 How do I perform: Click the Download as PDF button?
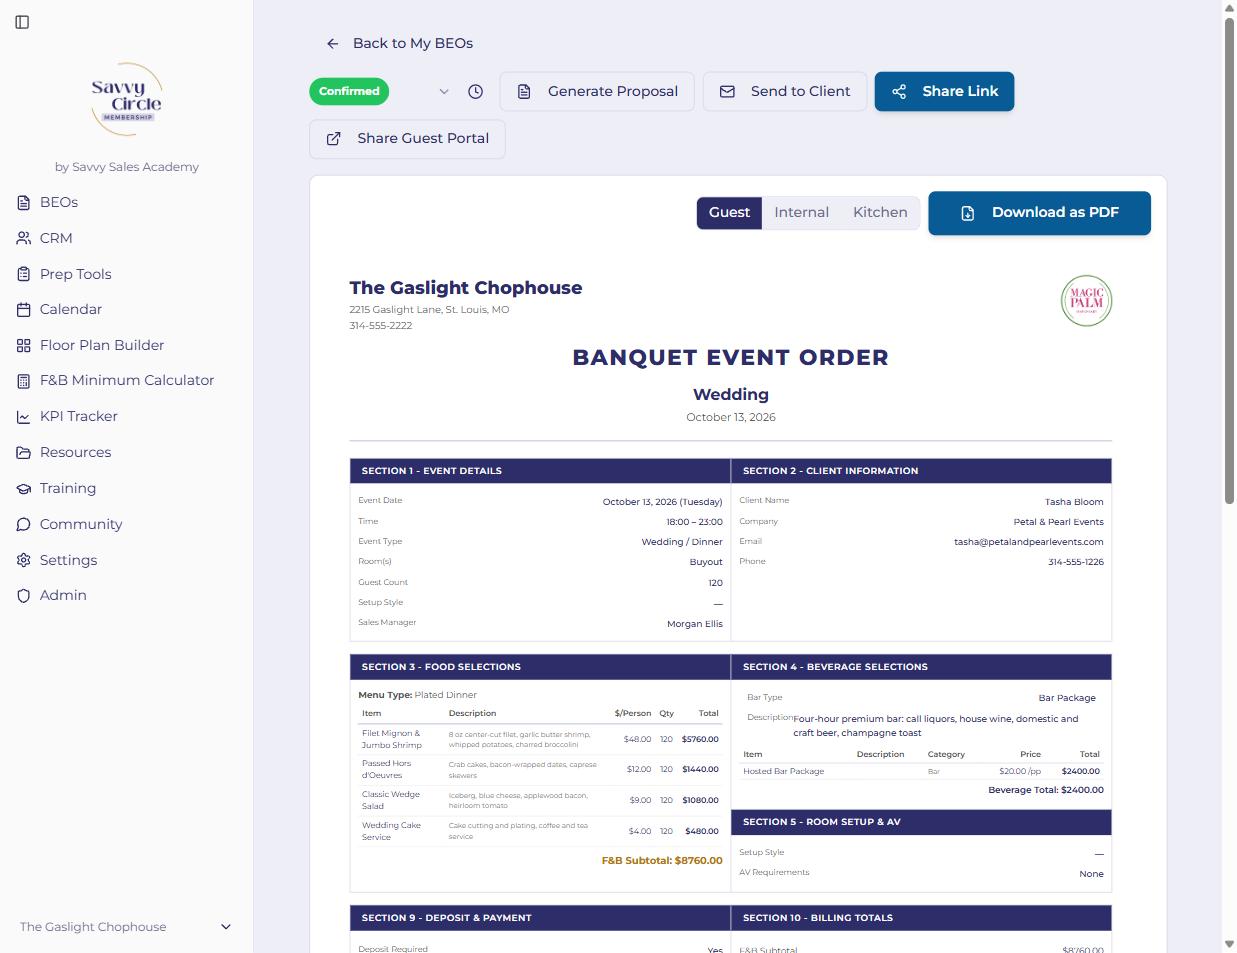coord(1039,213)
